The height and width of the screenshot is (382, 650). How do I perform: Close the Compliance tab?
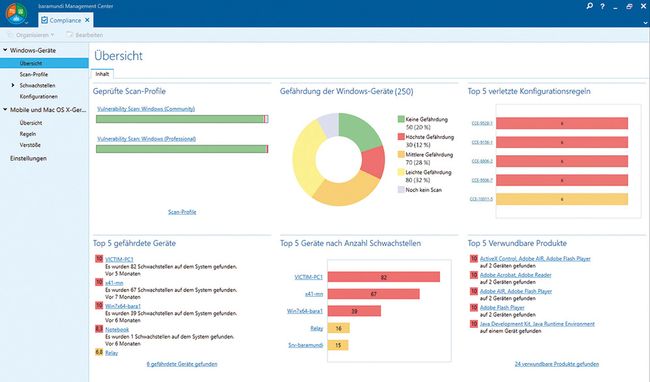(x=87, y=20)
